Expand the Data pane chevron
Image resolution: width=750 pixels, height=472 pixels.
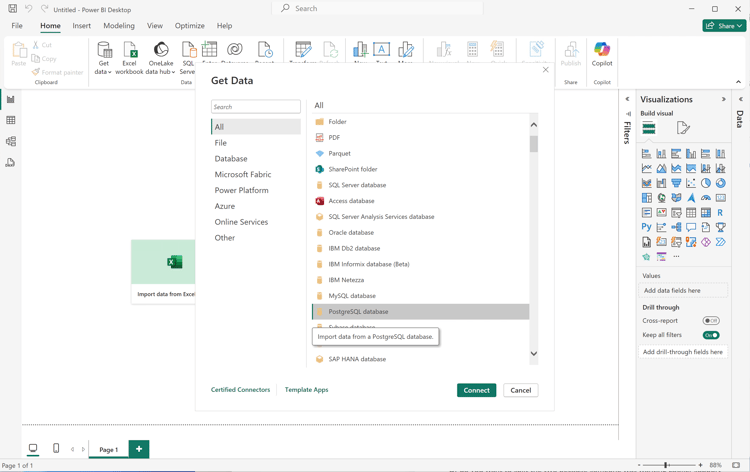pyautogui.click(x=740, y=99)
